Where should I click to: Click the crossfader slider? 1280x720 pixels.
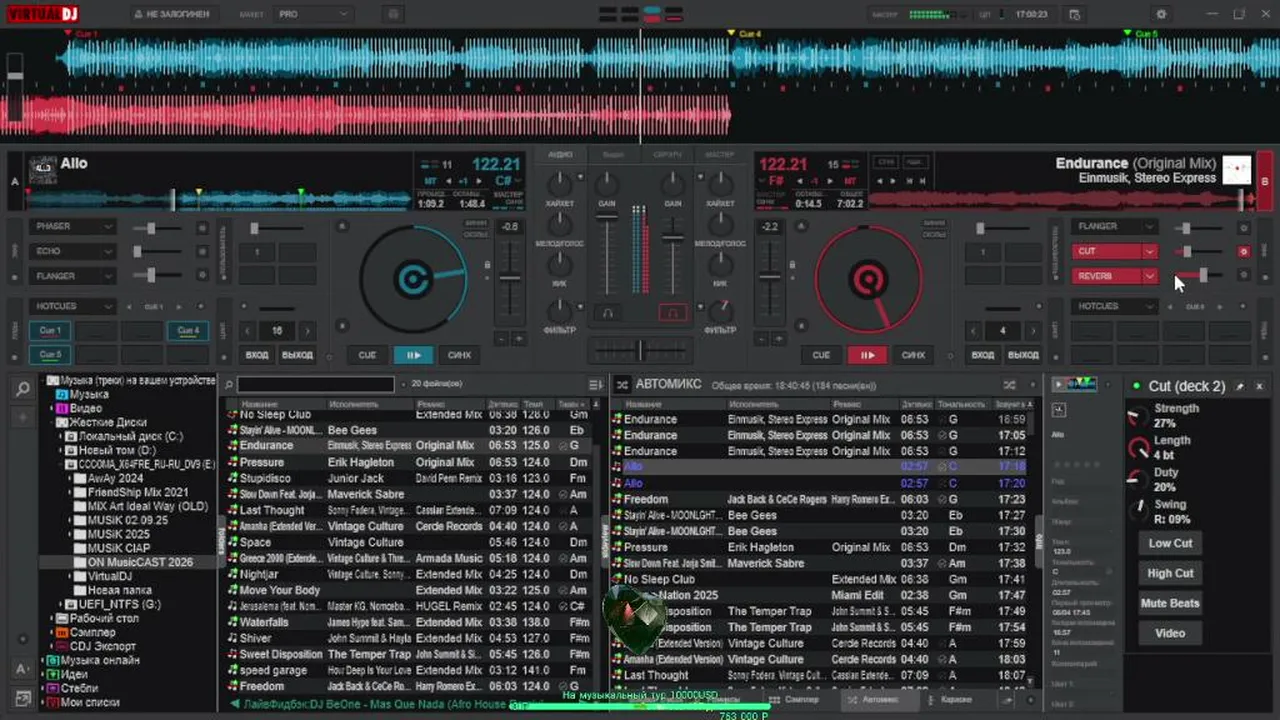(640, 350)
